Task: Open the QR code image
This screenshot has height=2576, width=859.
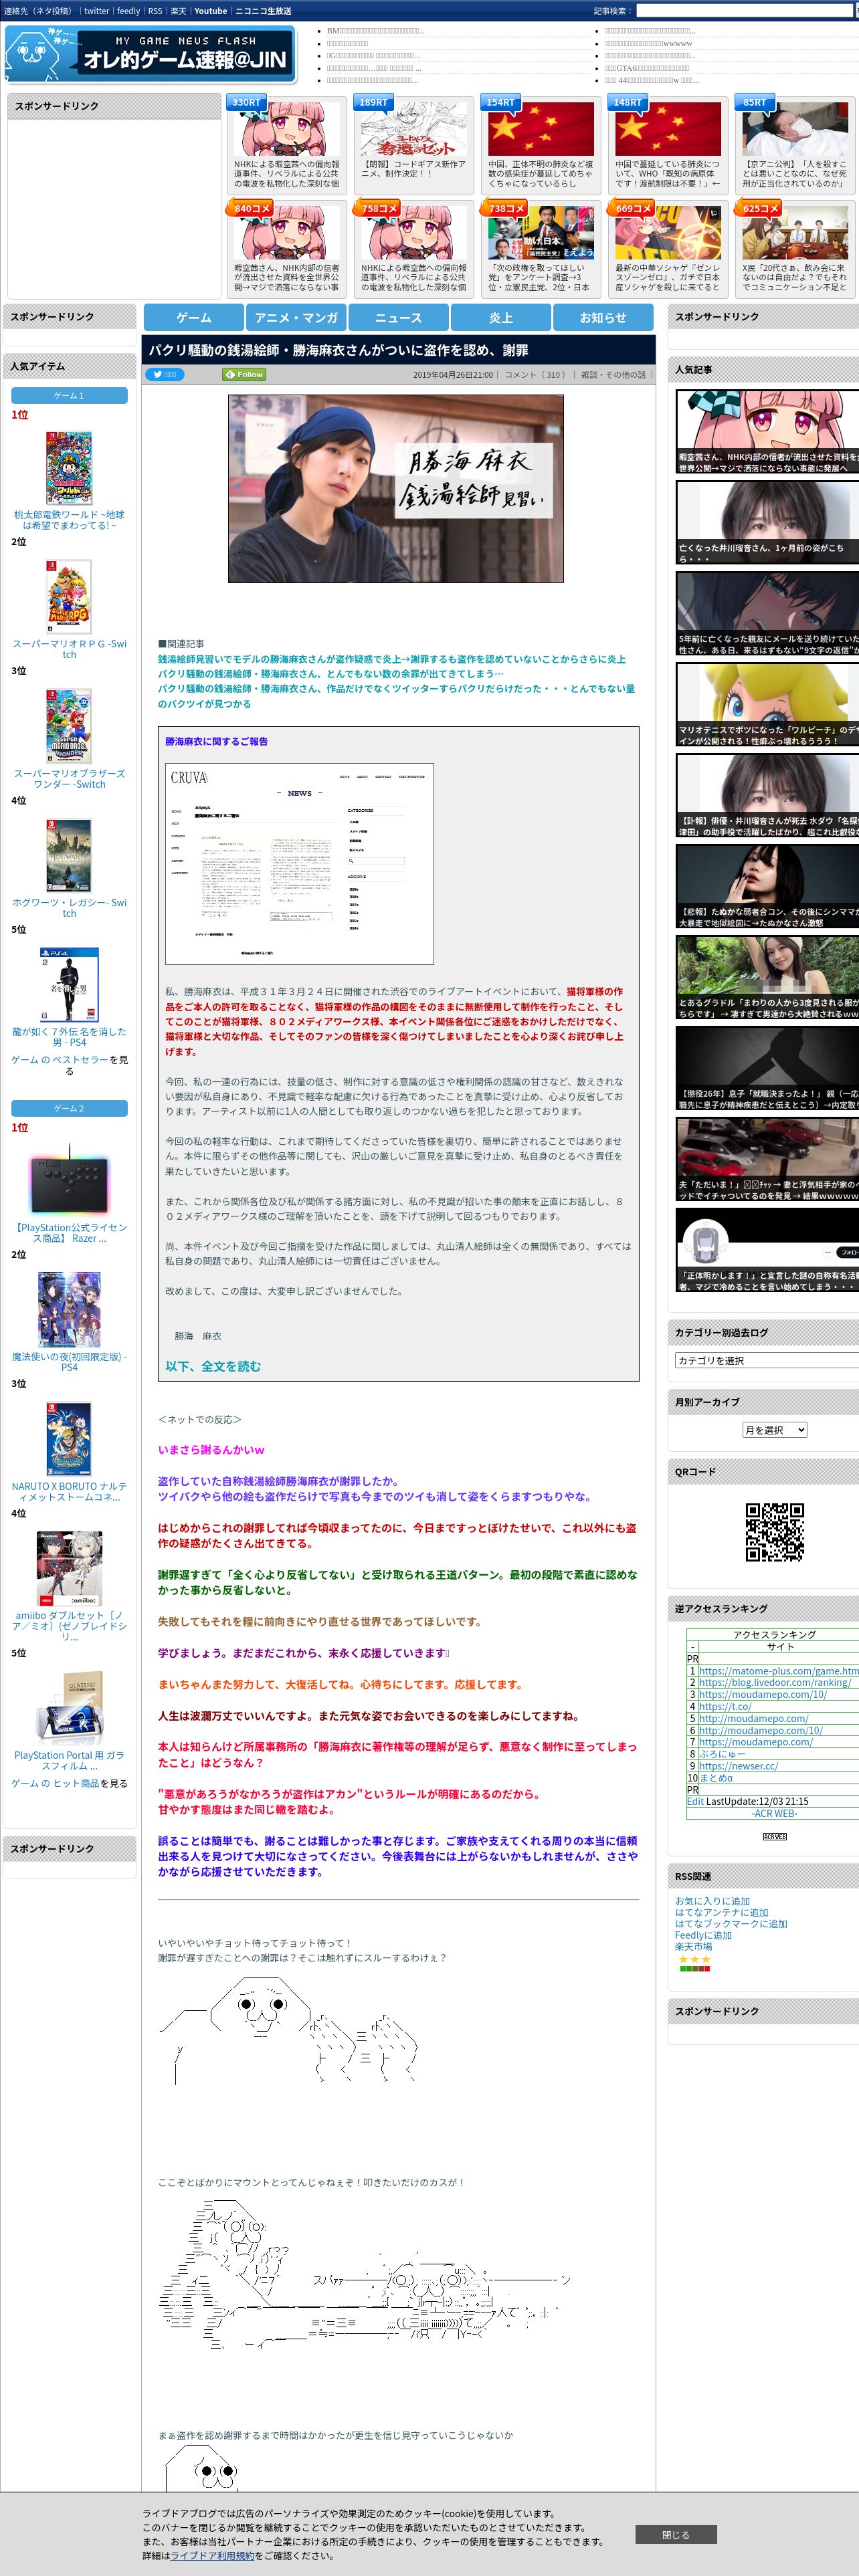Action: coord(774,1531)
